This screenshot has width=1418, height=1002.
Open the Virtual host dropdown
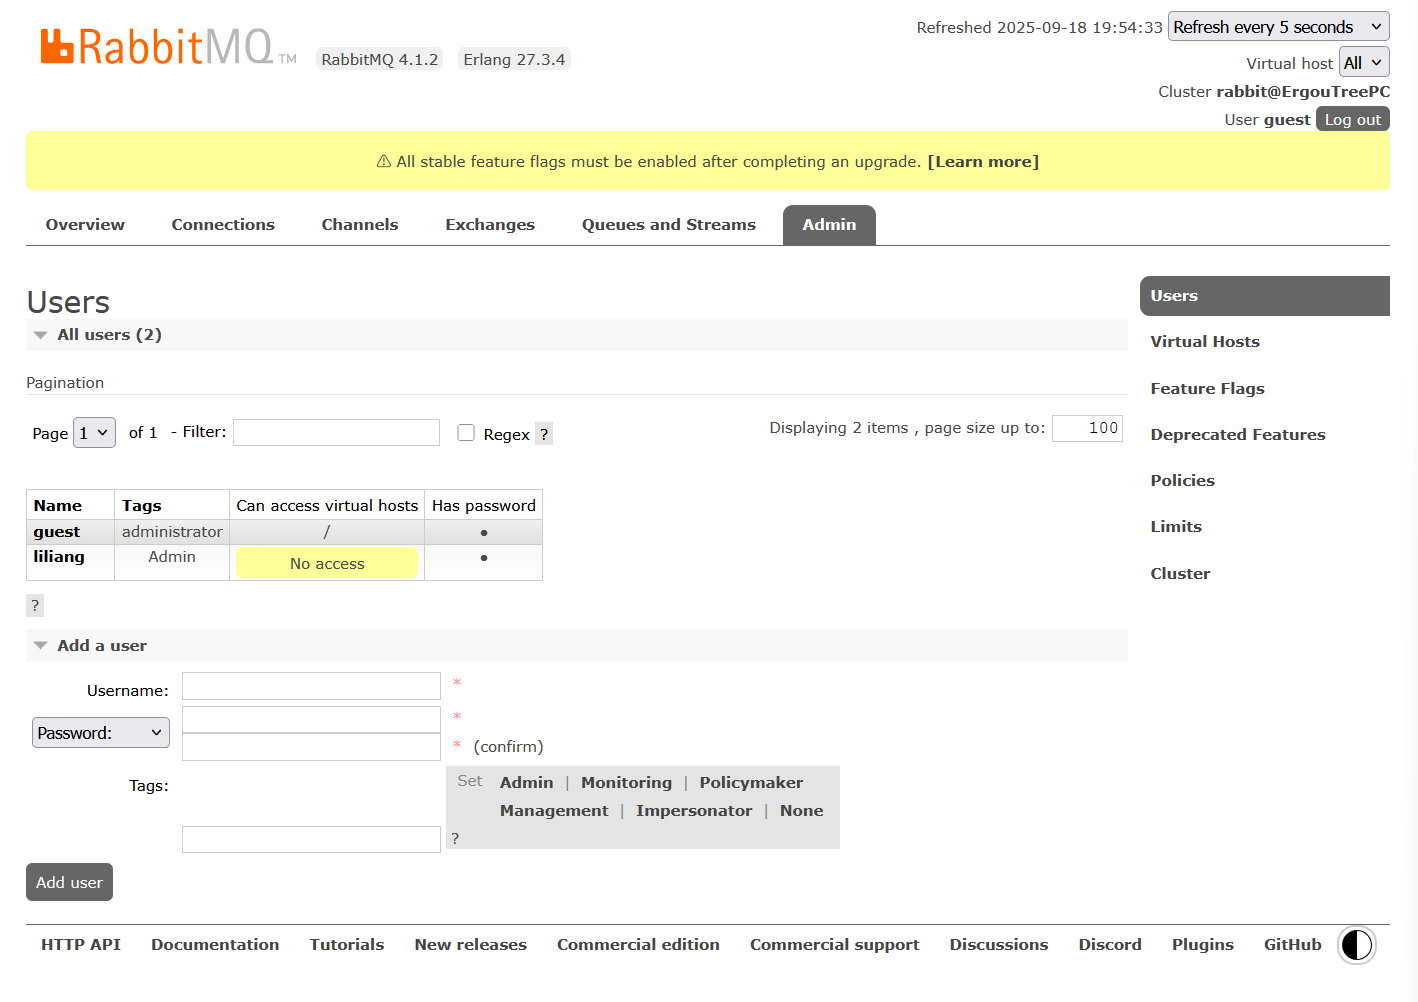click(x=1363, y=63)
